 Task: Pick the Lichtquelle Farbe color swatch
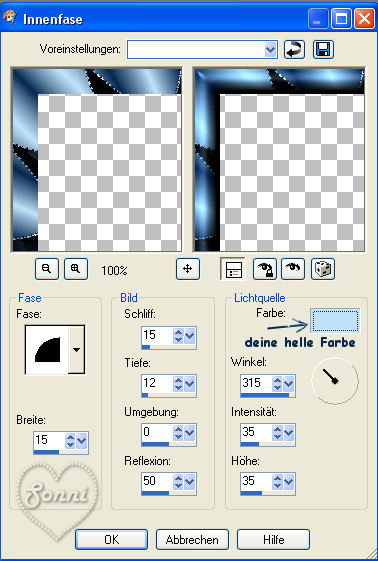point(335,321)
